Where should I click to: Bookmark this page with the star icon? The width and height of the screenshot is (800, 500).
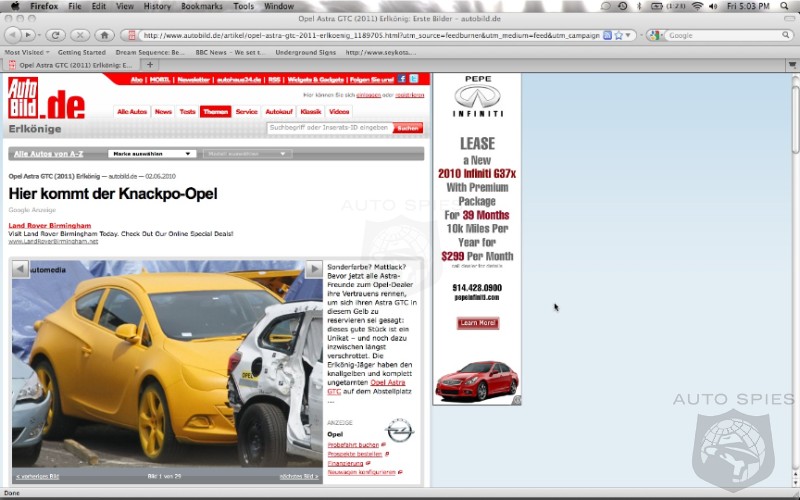(x=618, y=35)
